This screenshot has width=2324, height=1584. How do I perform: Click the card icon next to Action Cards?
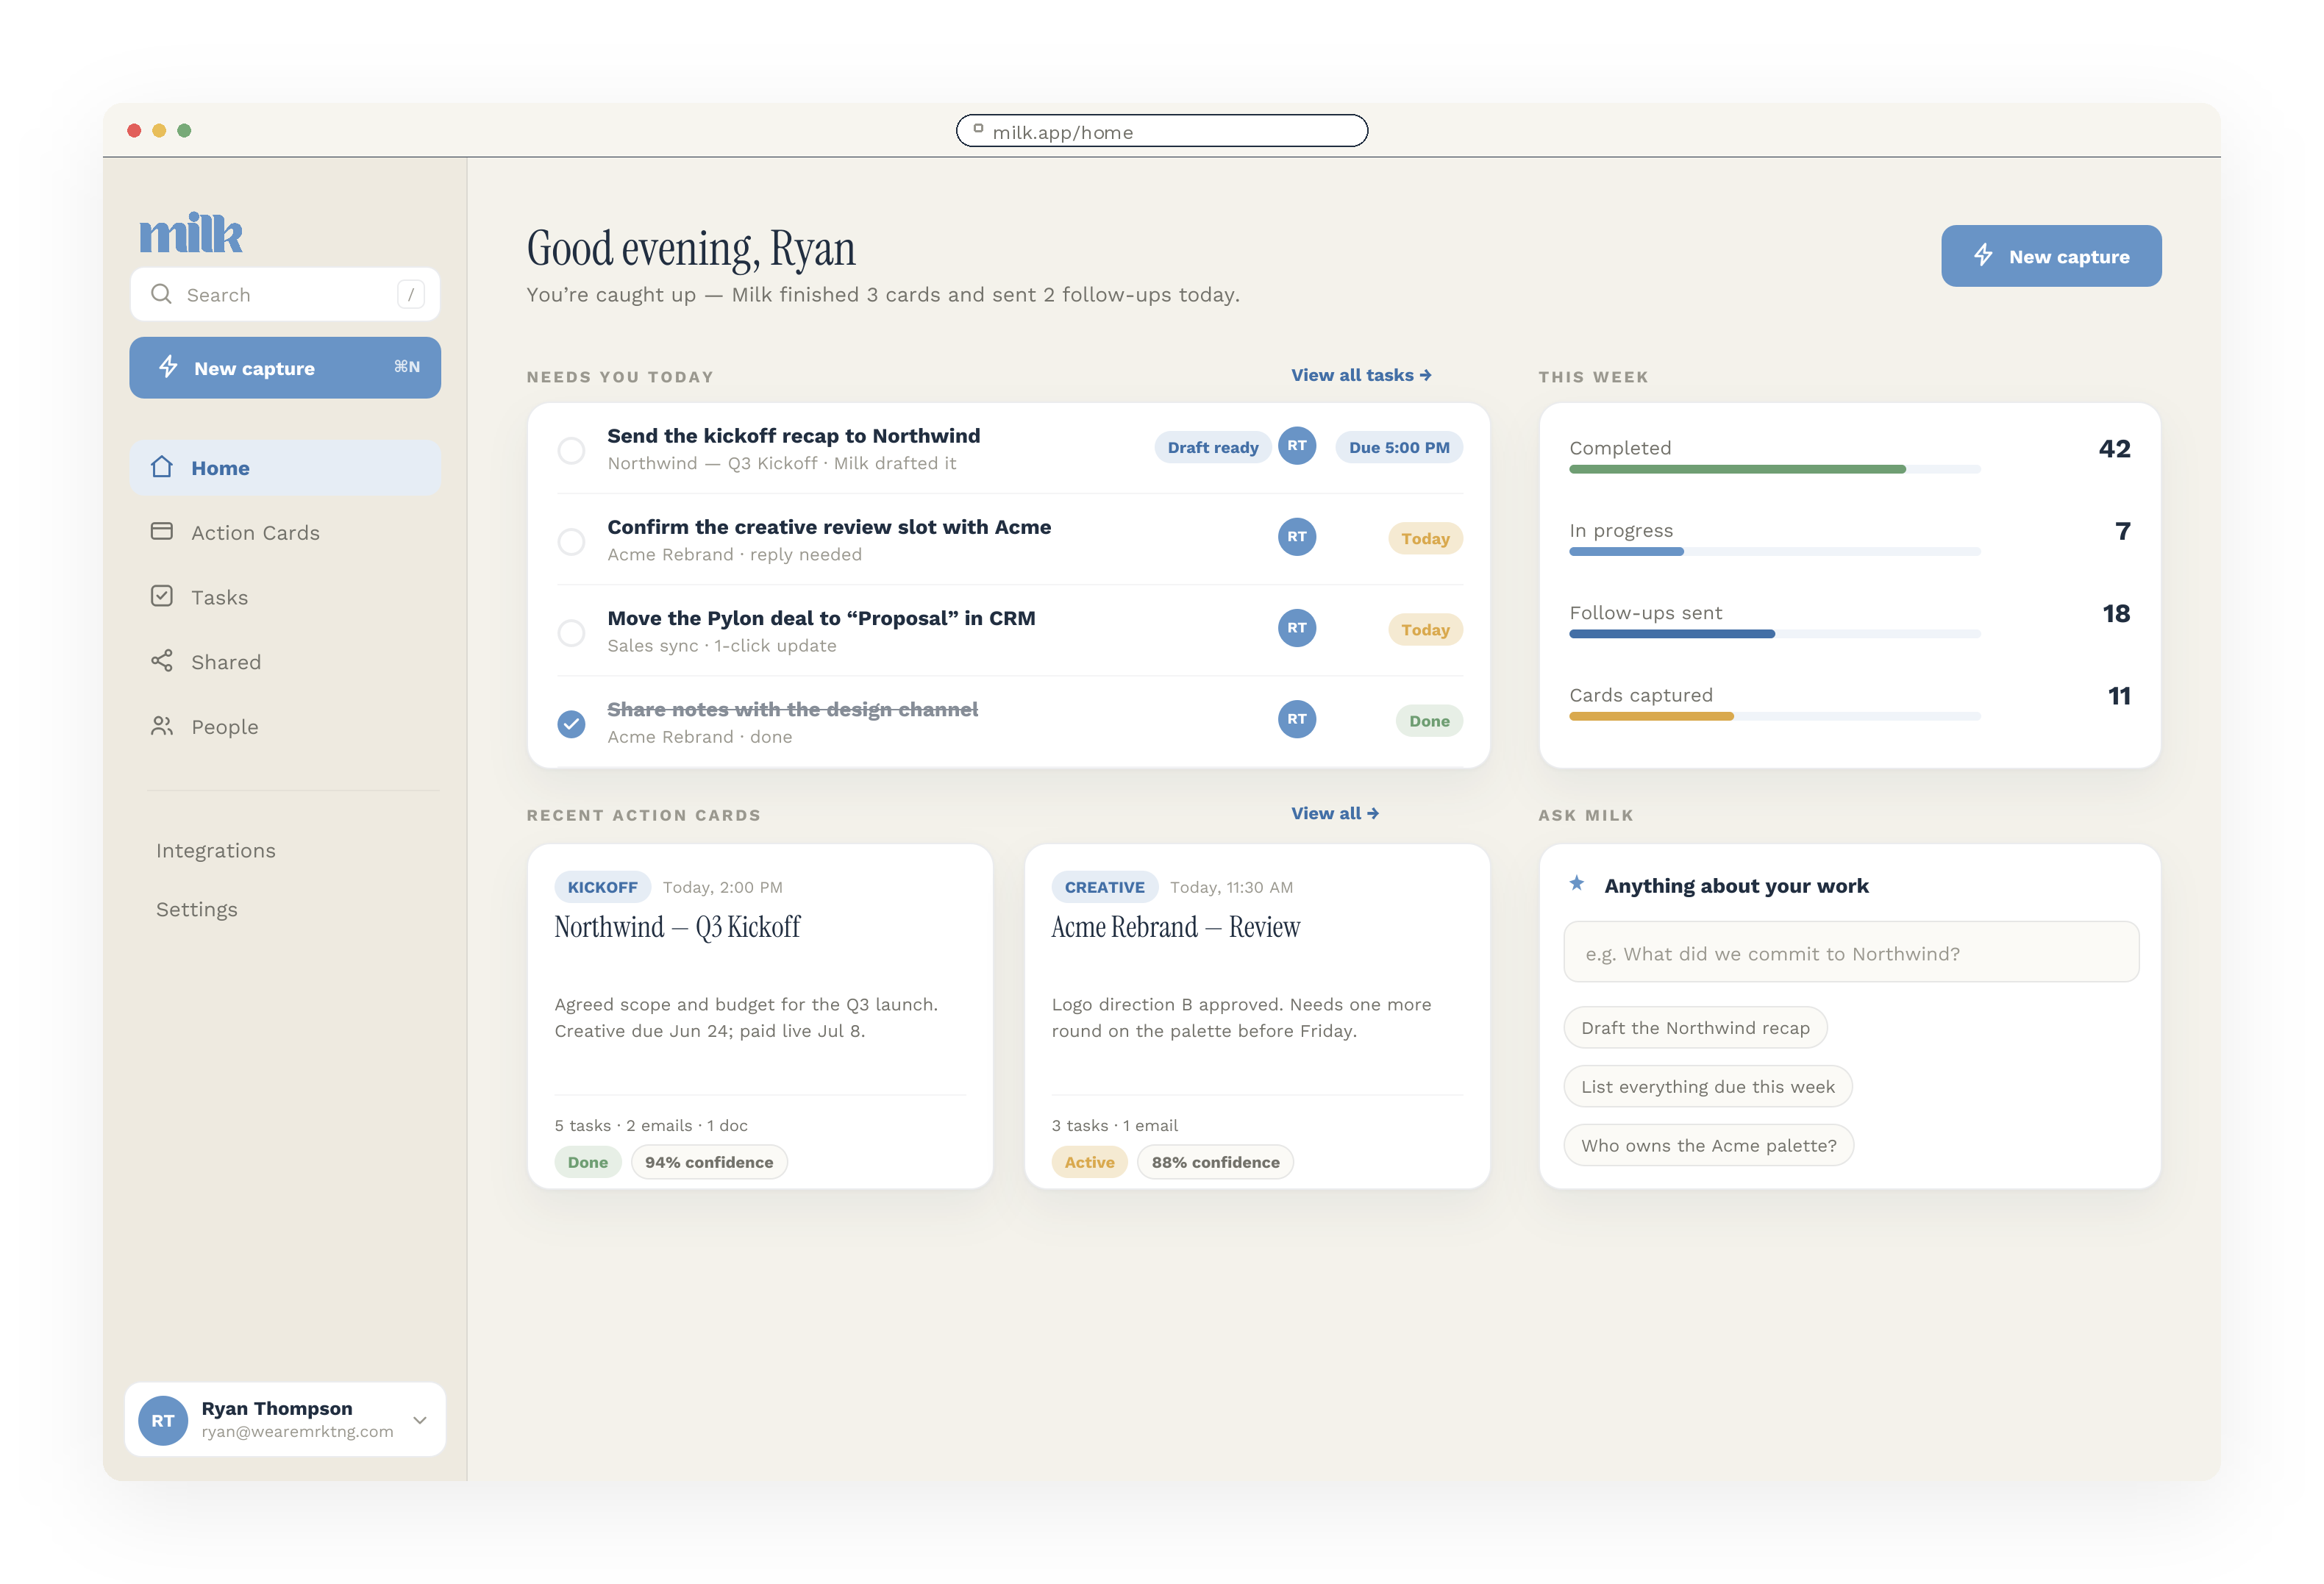pos(162,531)
